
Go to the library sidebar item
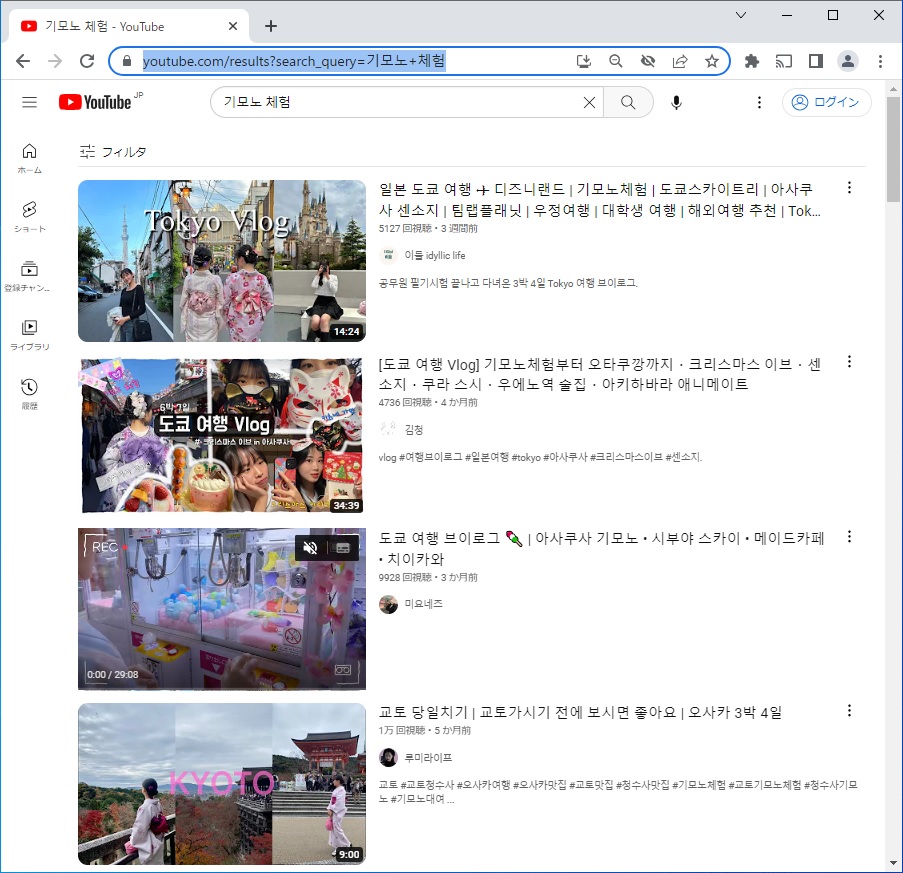[x=29, y=334]
